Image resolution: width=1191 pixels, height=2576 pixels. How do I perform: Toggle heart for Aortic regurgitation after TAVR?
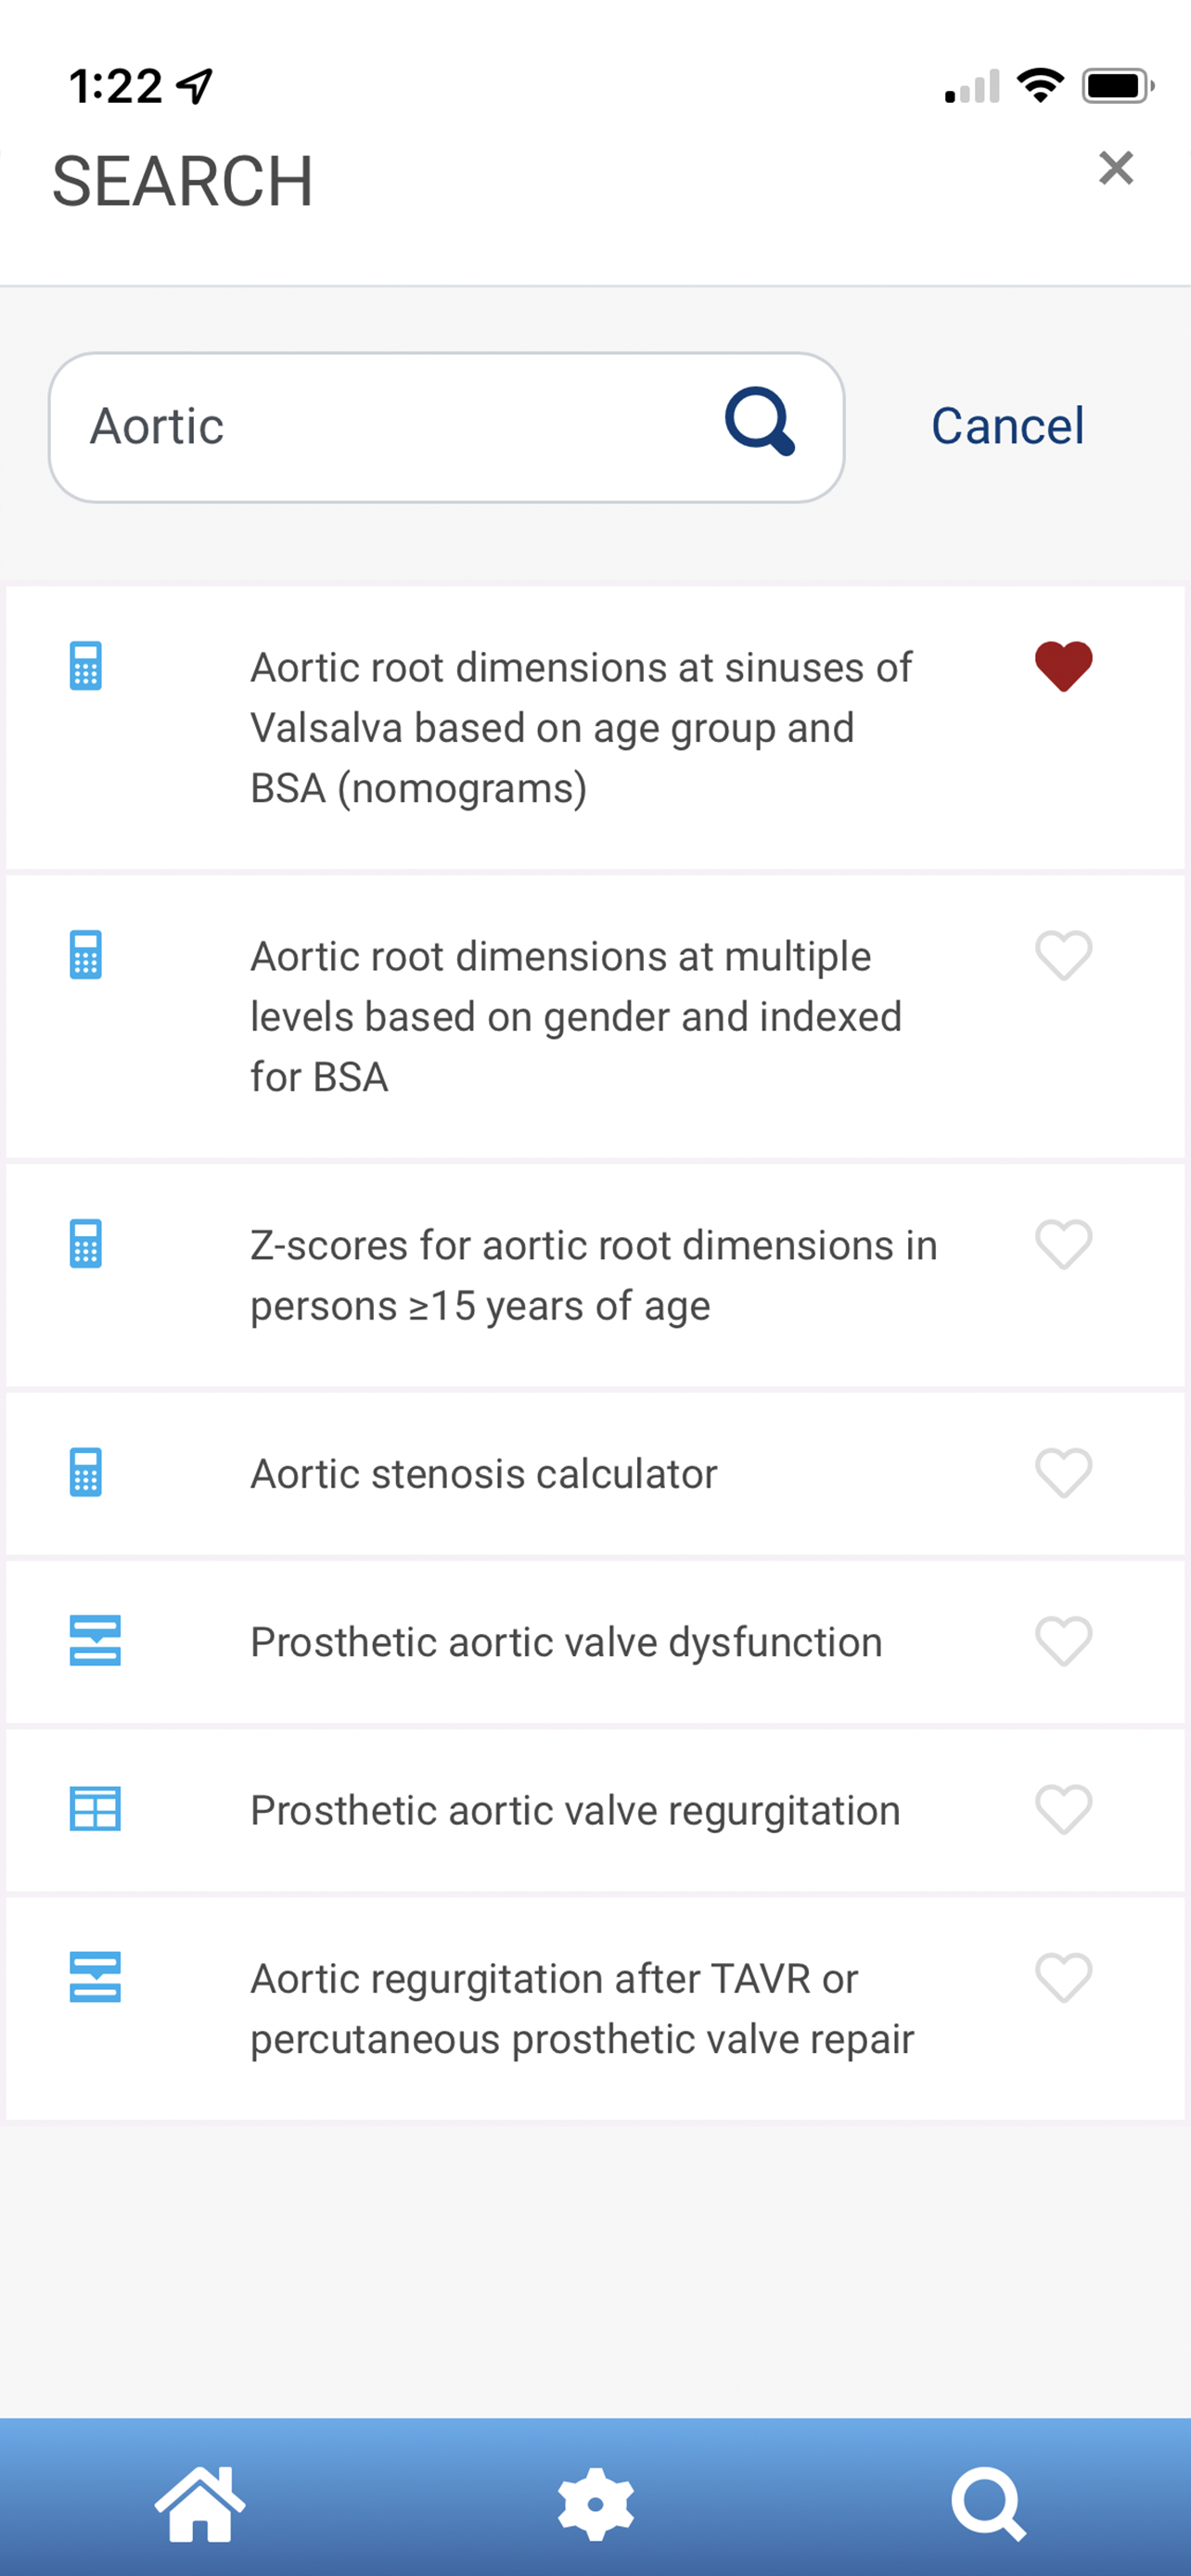(x=1063, y=1978)
